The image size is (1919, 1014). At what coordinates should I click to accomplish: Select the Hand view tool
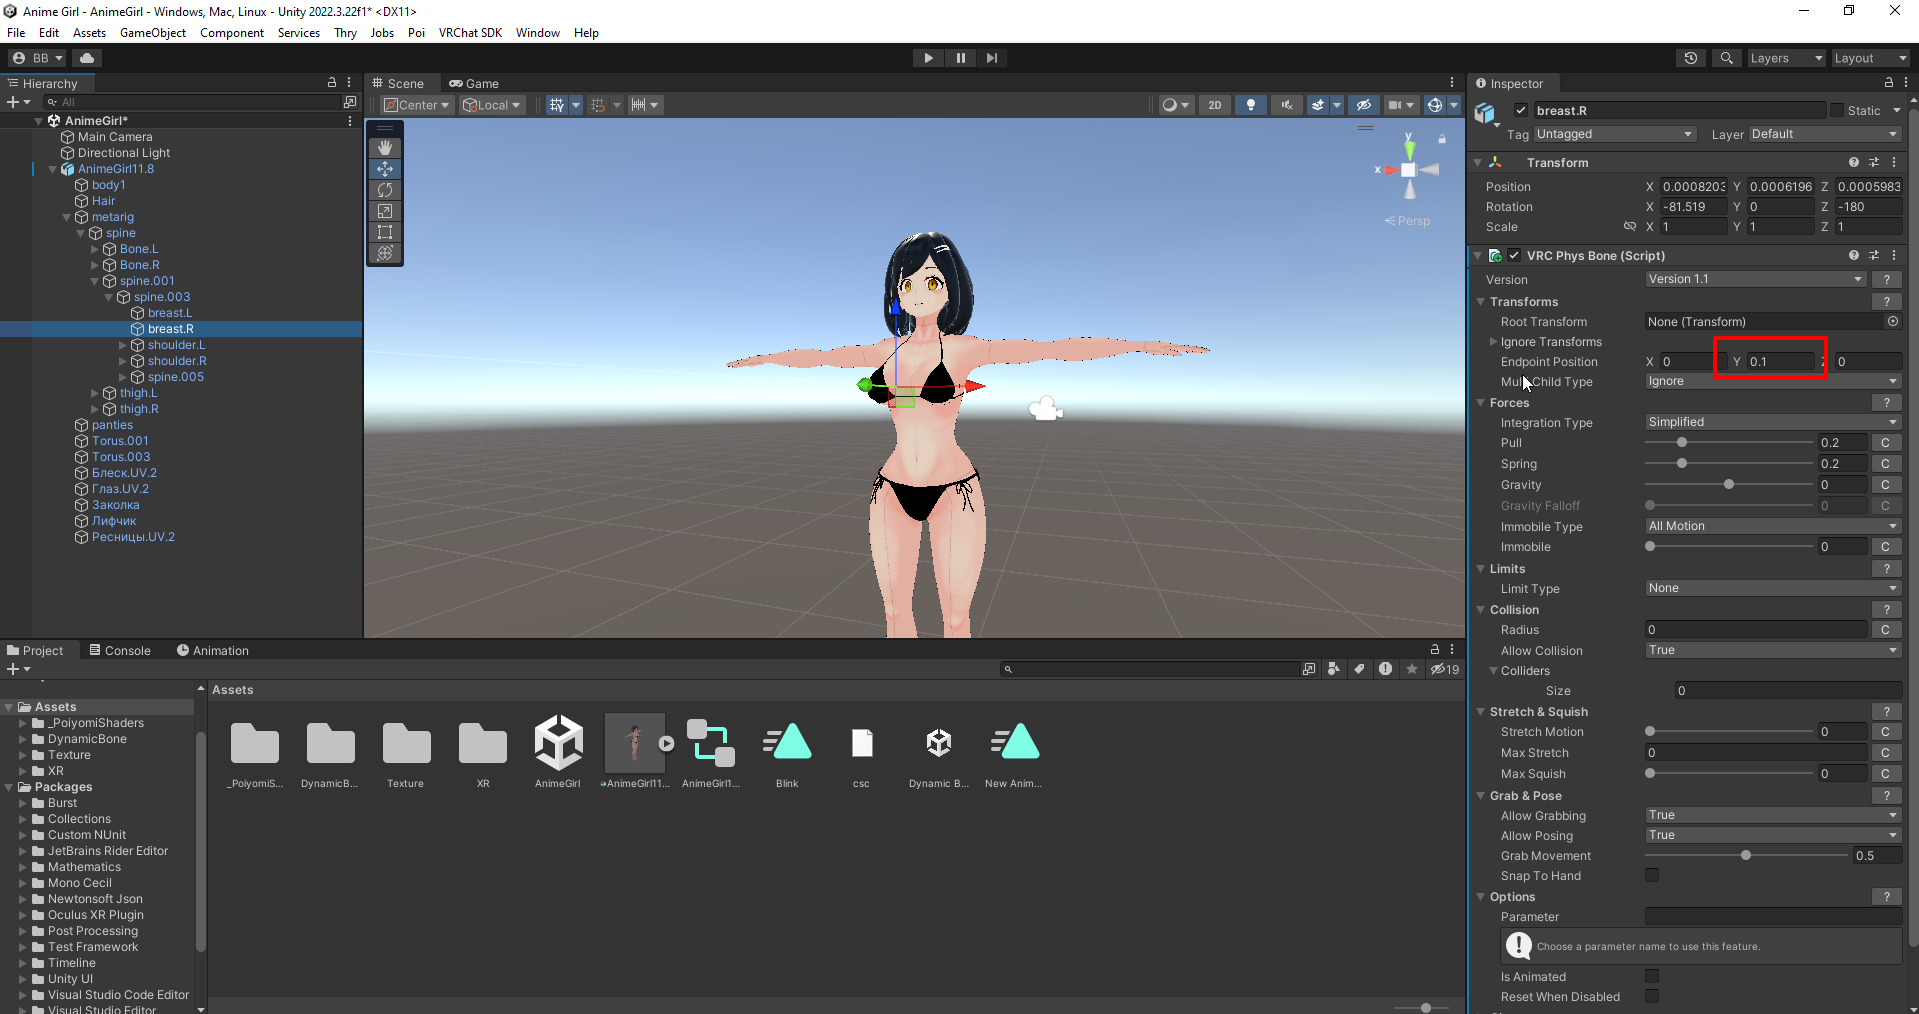point(385,148)
